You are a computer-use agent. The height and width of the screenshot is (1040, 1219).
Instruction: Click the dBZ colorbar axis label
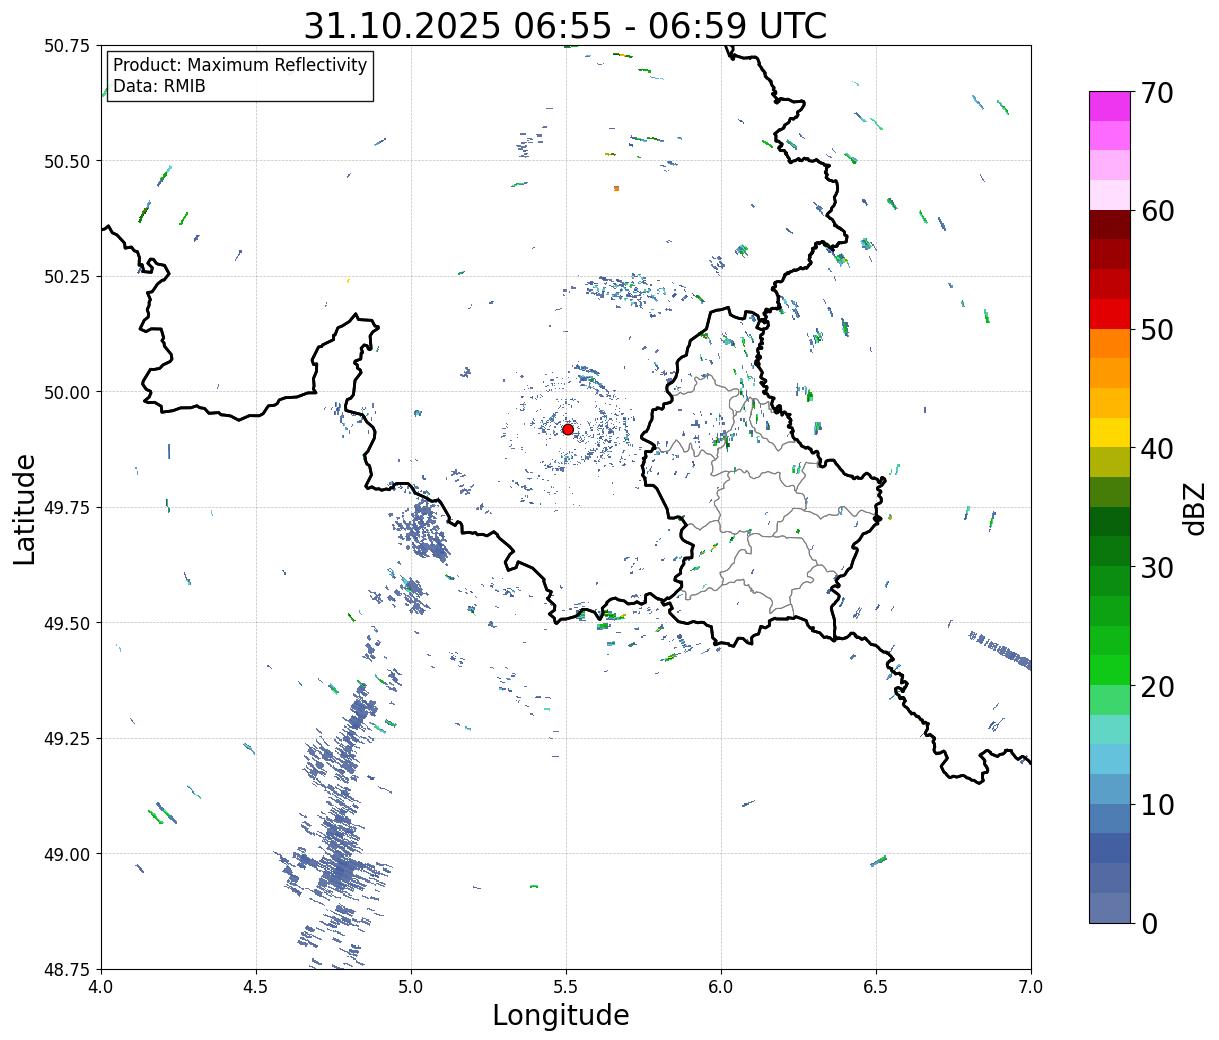[1194, 508]
